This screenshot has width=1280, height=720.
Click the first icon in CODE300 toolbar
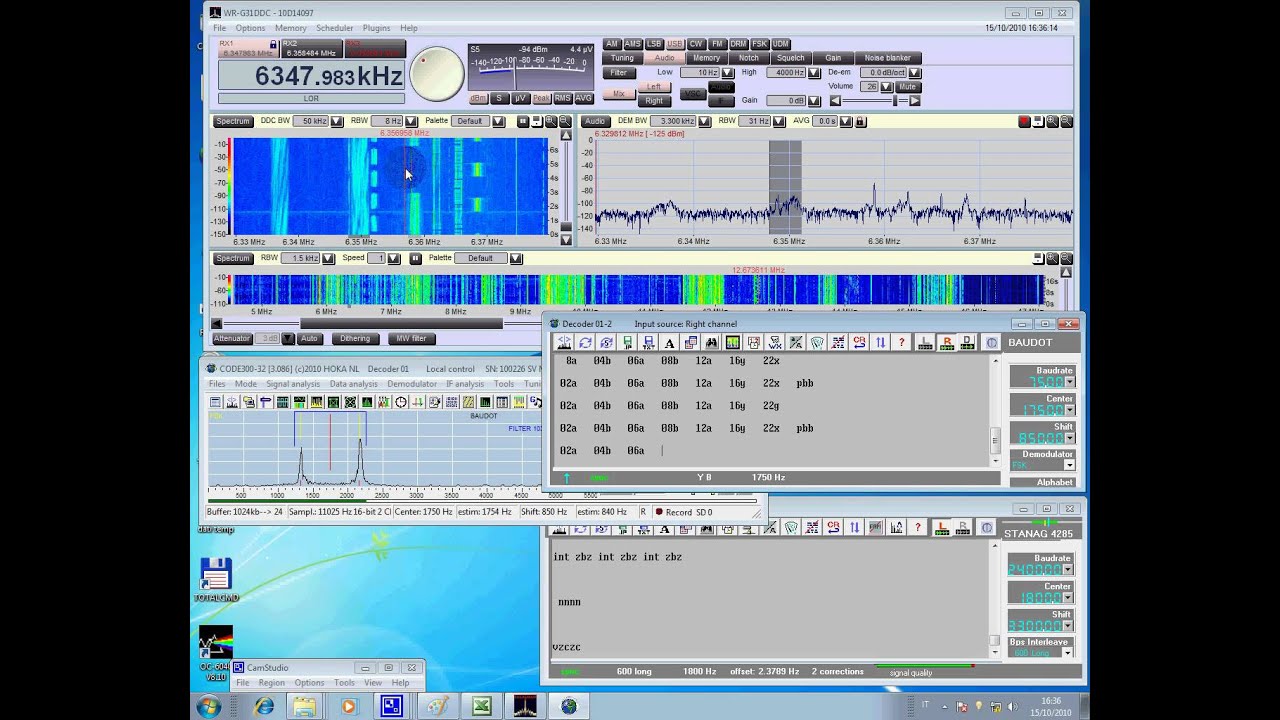click(x=215, y=402)
